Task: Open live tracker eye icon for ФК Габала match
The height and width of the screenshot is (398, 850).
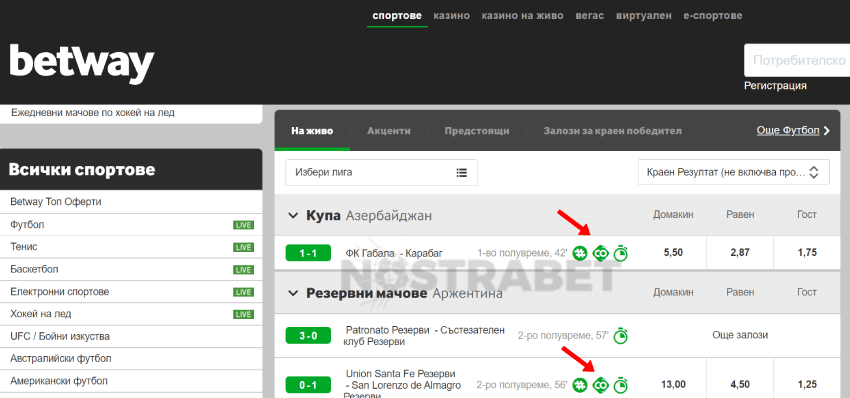Action: pos(601,253)
